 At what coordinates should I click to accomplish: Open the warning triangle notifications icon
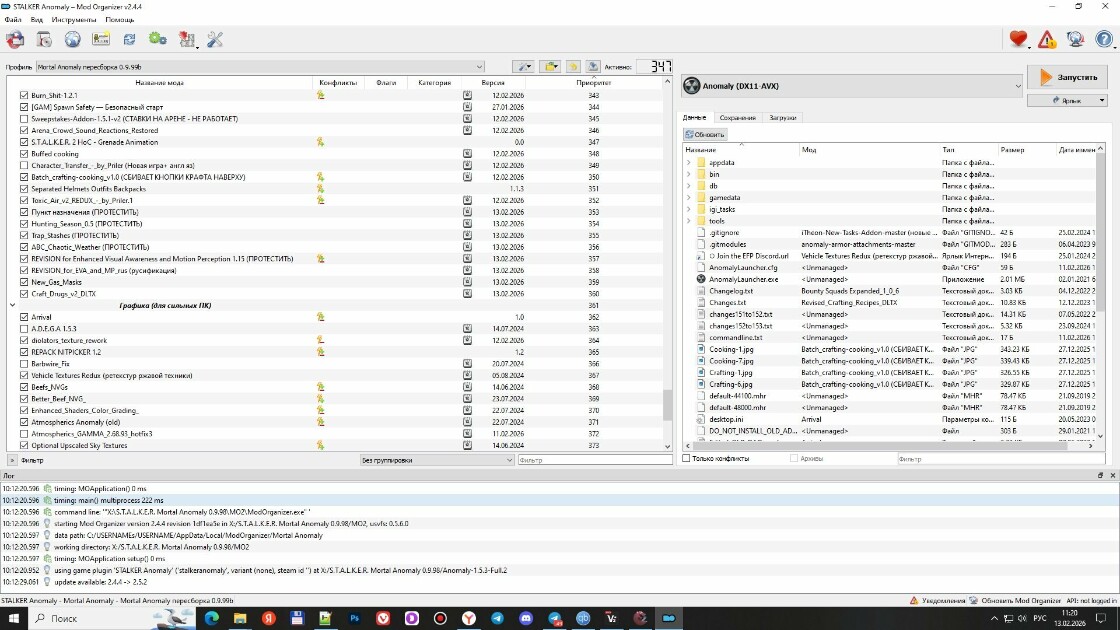coord(1046,39)
